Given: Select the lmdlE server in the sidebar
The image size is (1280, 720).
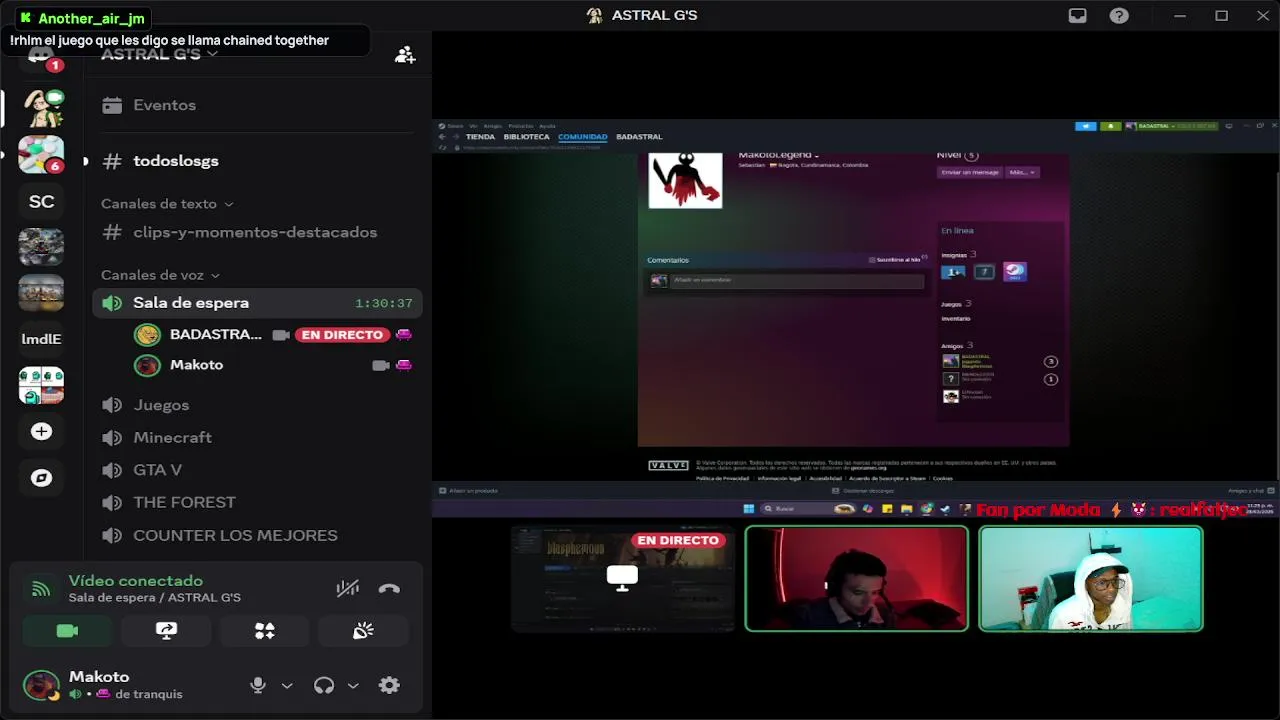Looking at the screenshot, I should (41, 339).
